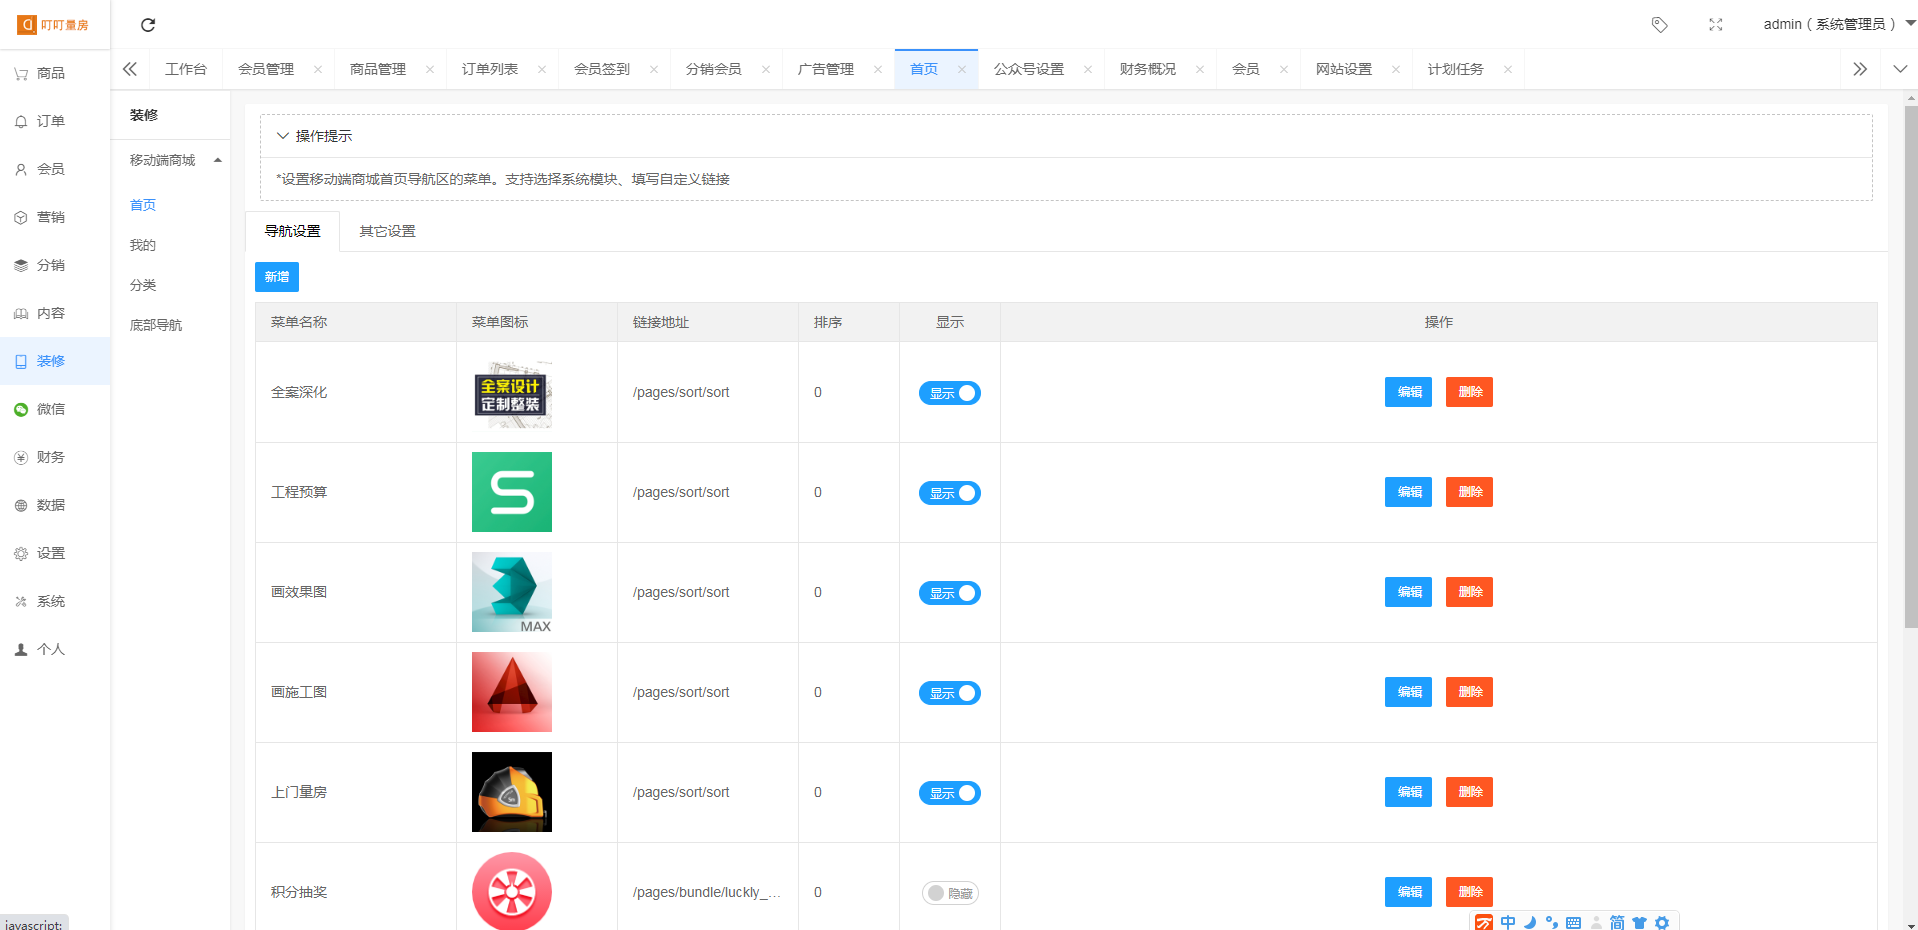Click the 画效果图 3ds MAX thumbnail
The height and width of the screenshot is (930, 1918).
point(512,592)
